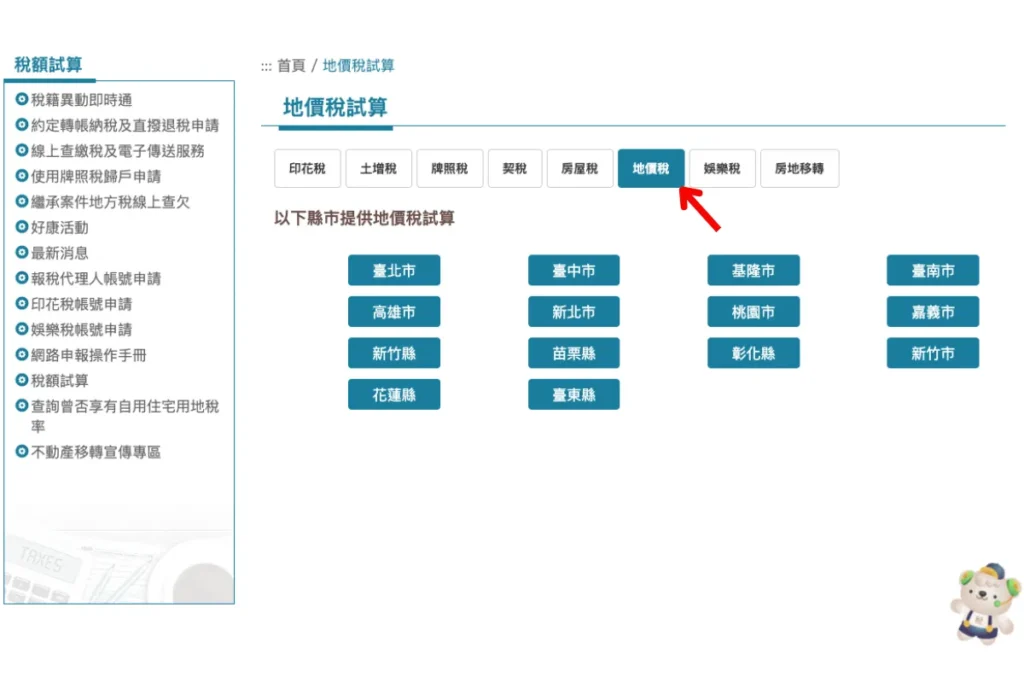This screenshot has width=1024, height=683.
Task: Go to 首頁 in the breadcrumb
Action: point(291,65)
